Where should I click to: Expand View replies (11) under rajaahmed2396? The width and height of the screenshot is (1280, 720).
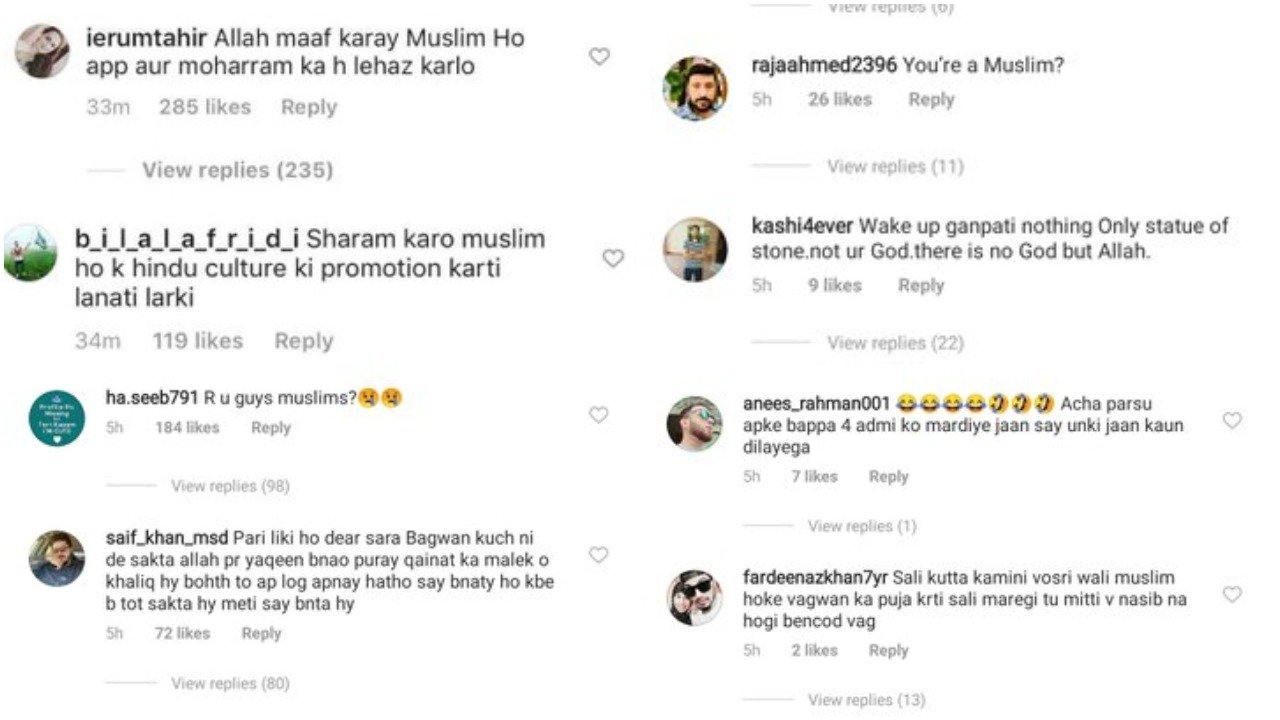click(895, 167)
